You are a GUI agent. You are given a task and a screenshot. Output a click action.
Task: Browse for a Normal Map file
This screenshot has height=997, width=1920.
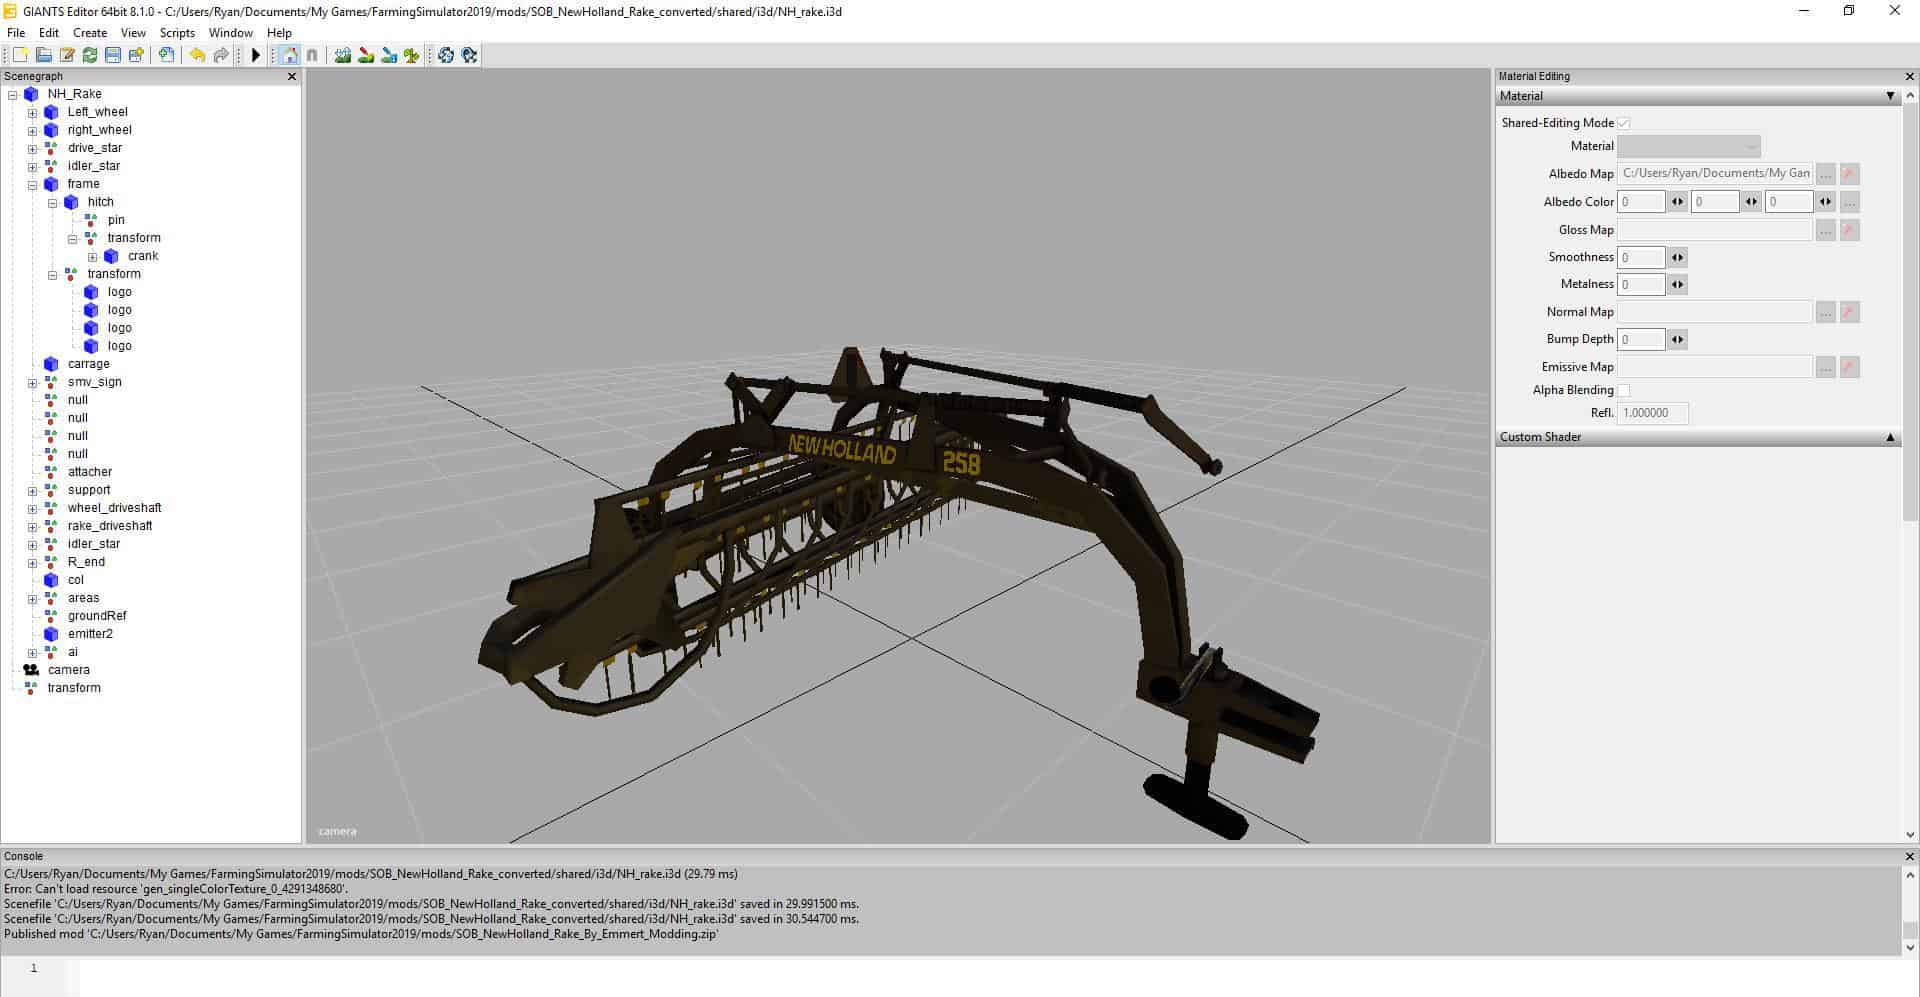pos(1825,311)
